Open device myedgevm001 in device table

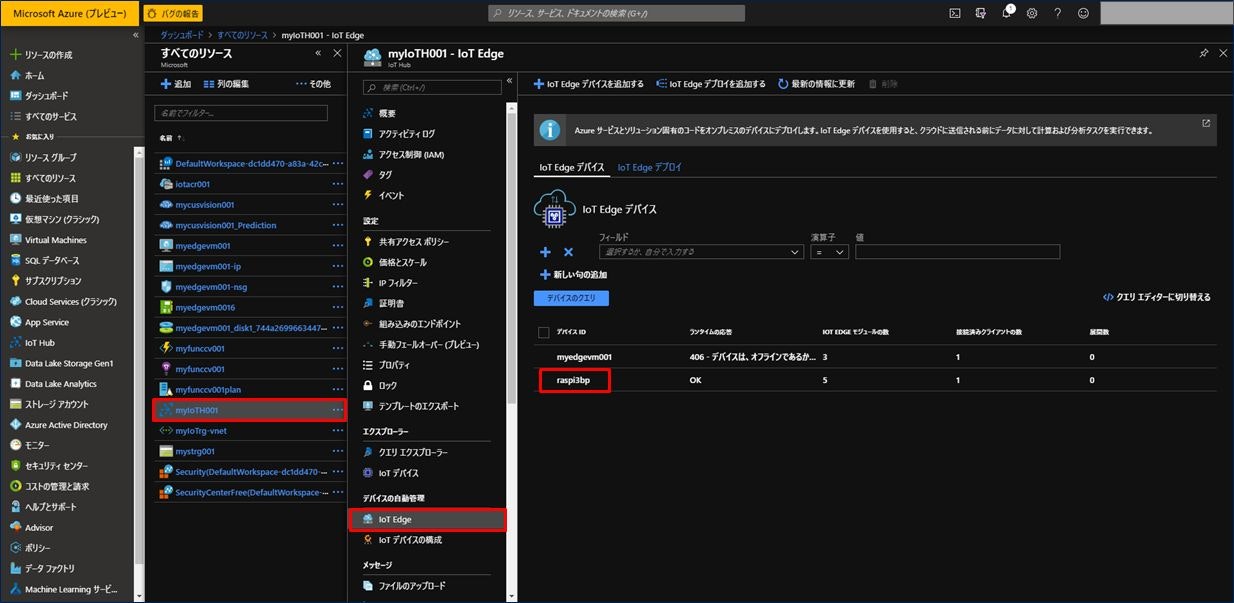(x=584, y=357)
